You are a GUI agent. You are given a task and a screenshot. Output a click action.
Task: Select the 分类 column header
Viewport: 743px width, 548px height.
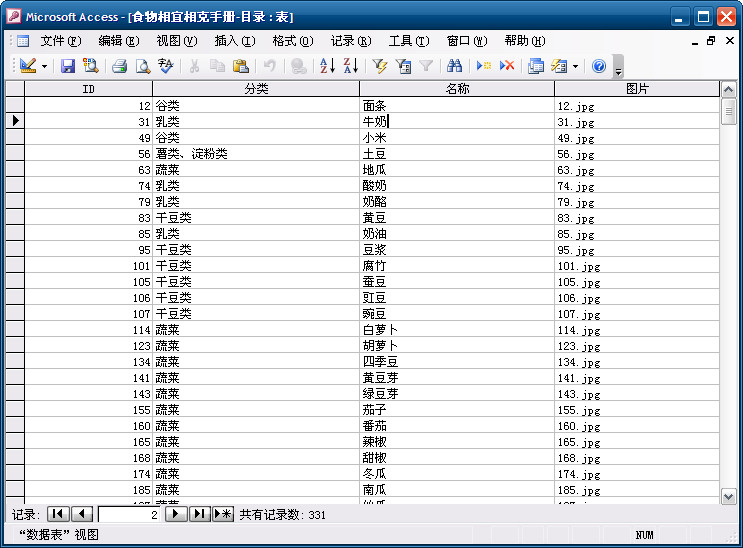click(256, 89)
